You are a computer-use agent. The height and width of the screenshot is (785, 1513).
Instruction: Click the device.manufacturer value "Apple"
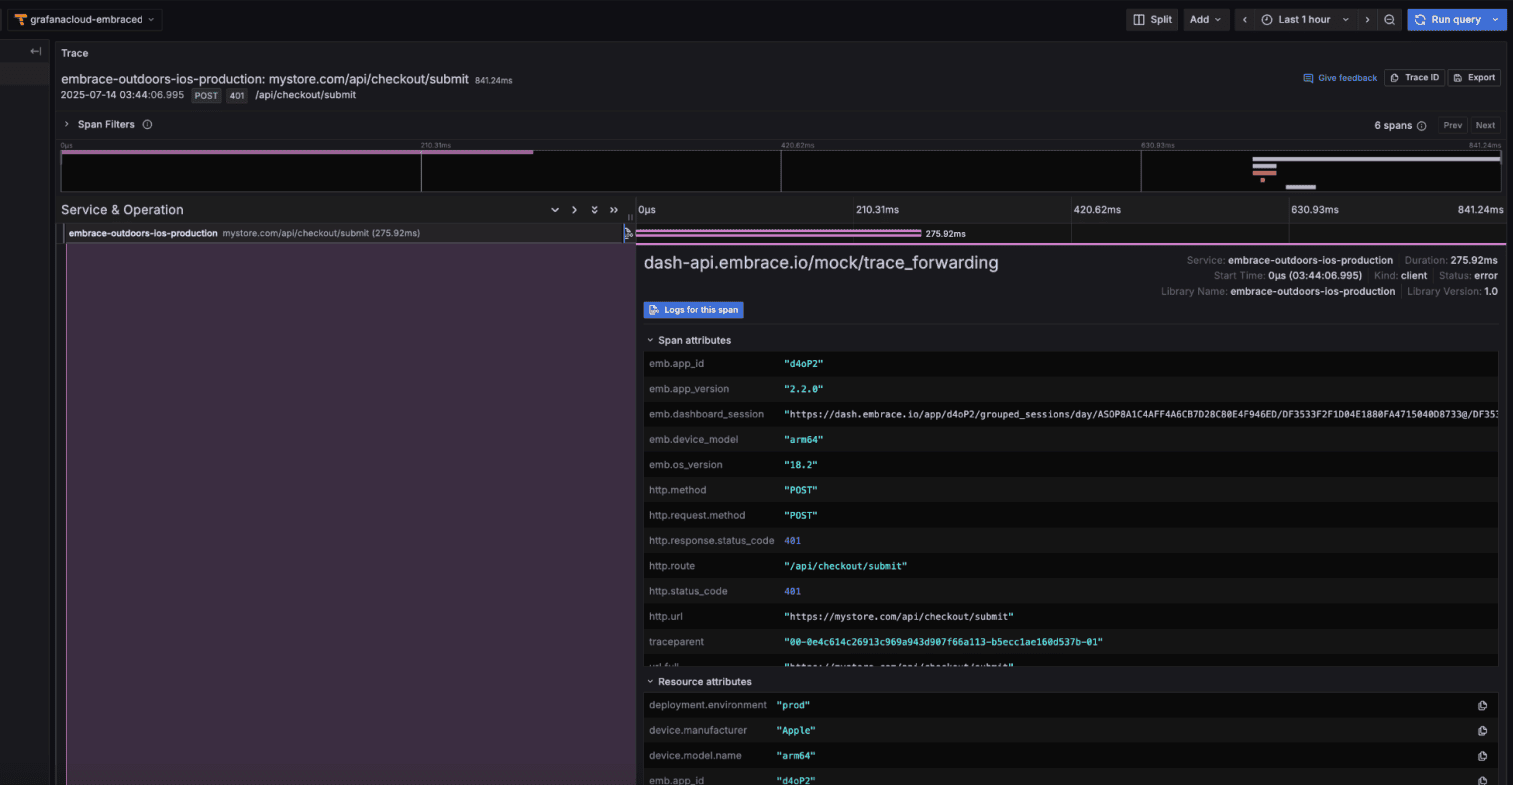click(796, 730)
